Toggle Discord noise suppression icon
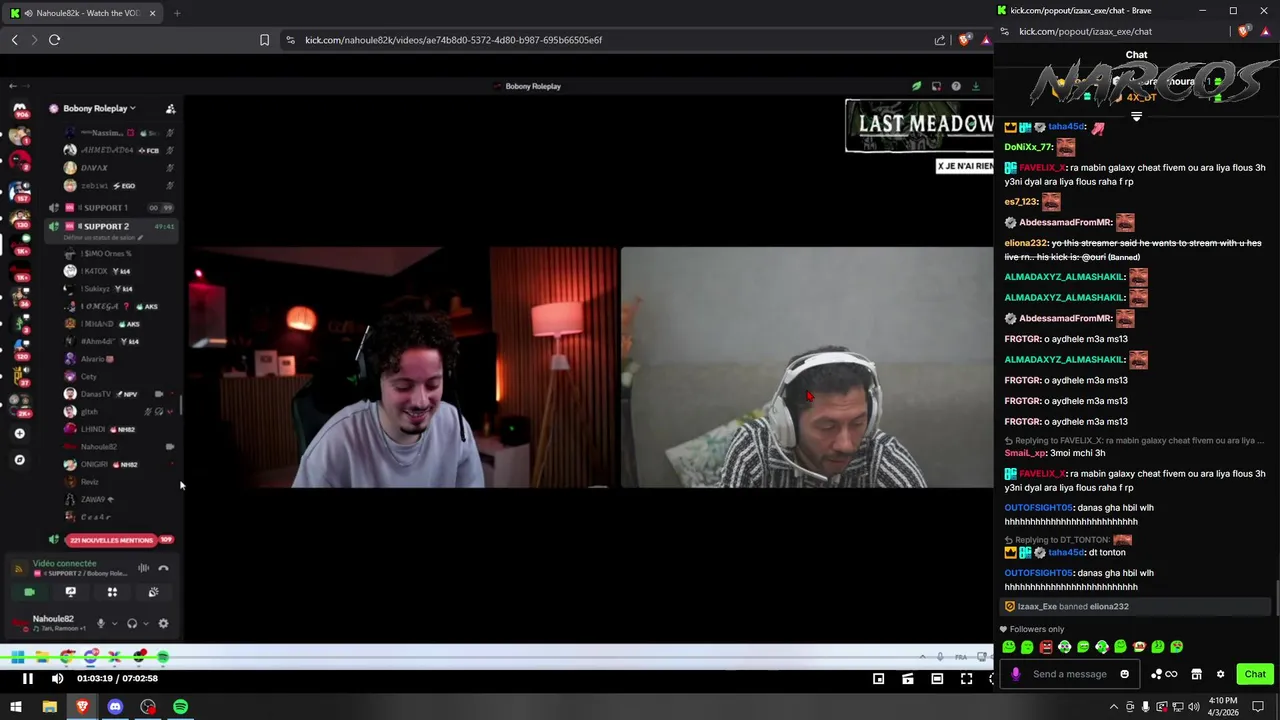The width and height of the screenshot is (1280, 720). (x=143, y=568)
